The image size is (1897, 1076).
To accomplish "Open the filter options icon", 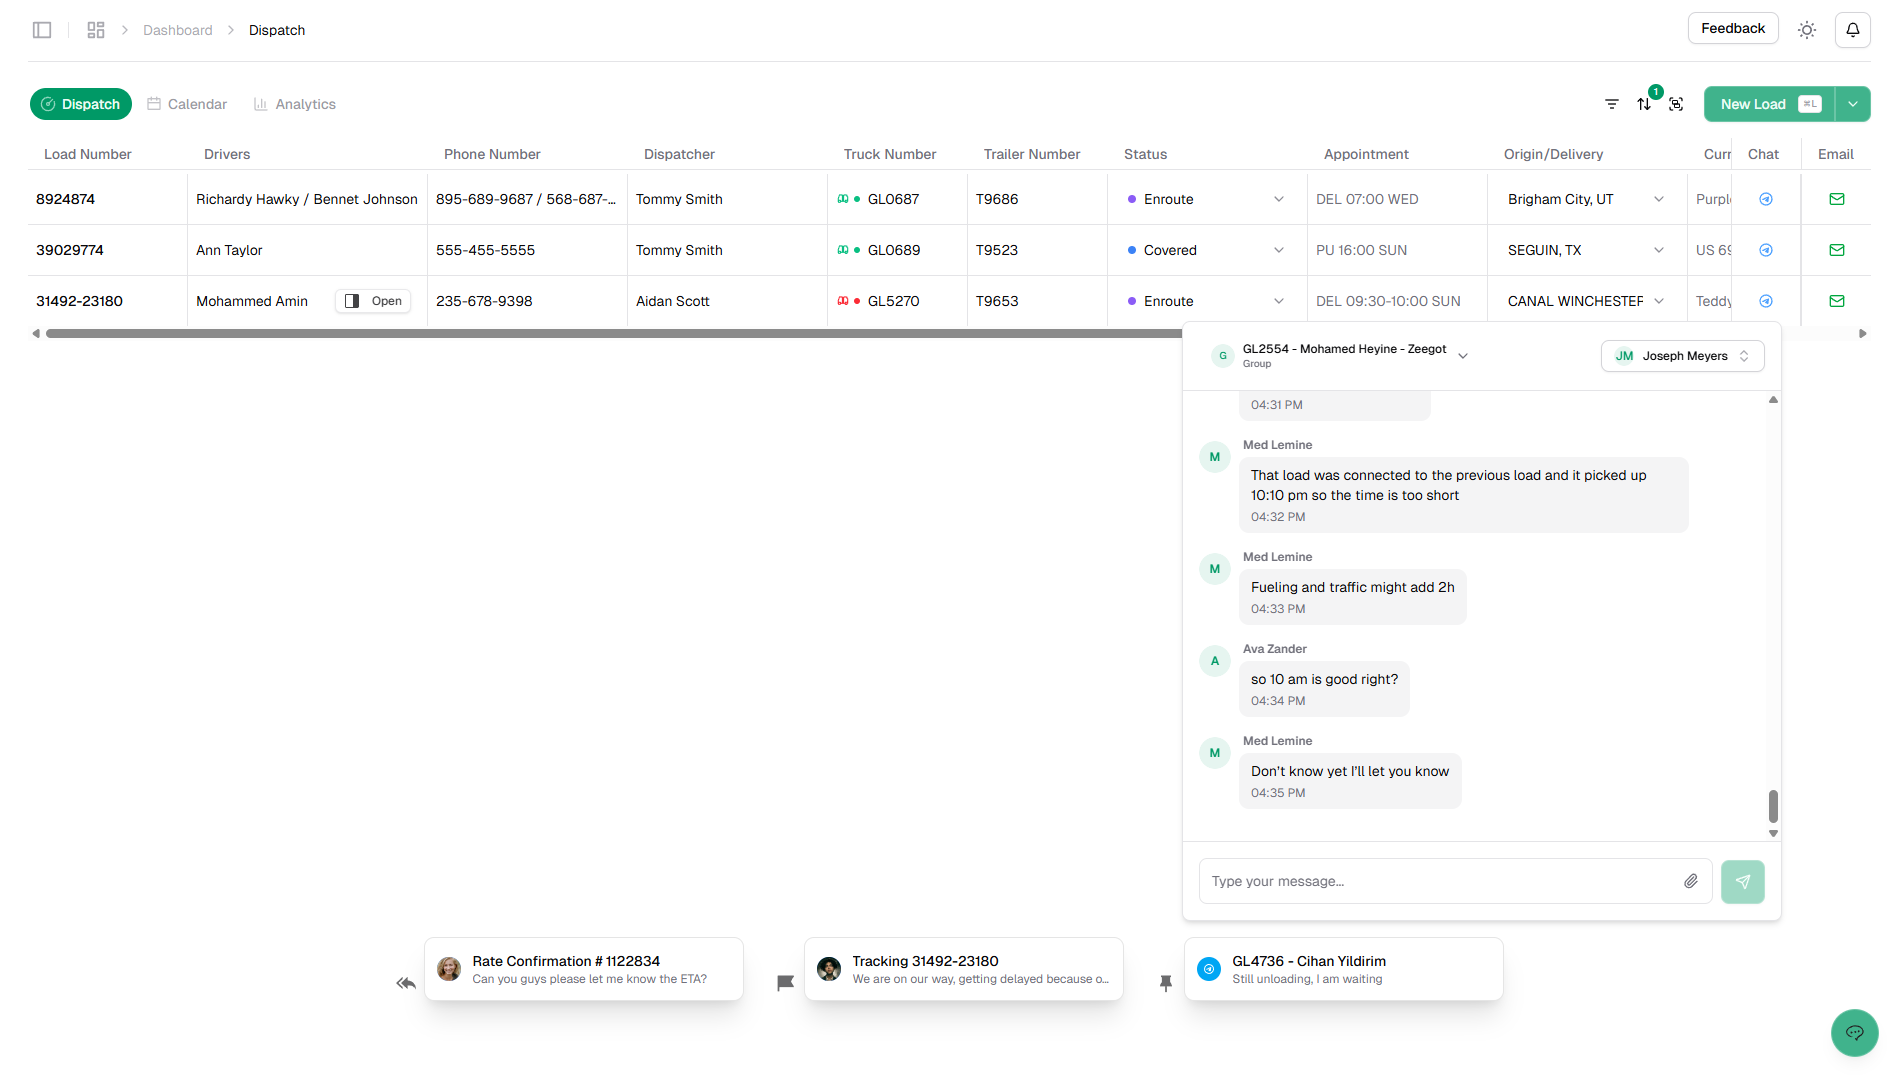I will [1611, 103].
